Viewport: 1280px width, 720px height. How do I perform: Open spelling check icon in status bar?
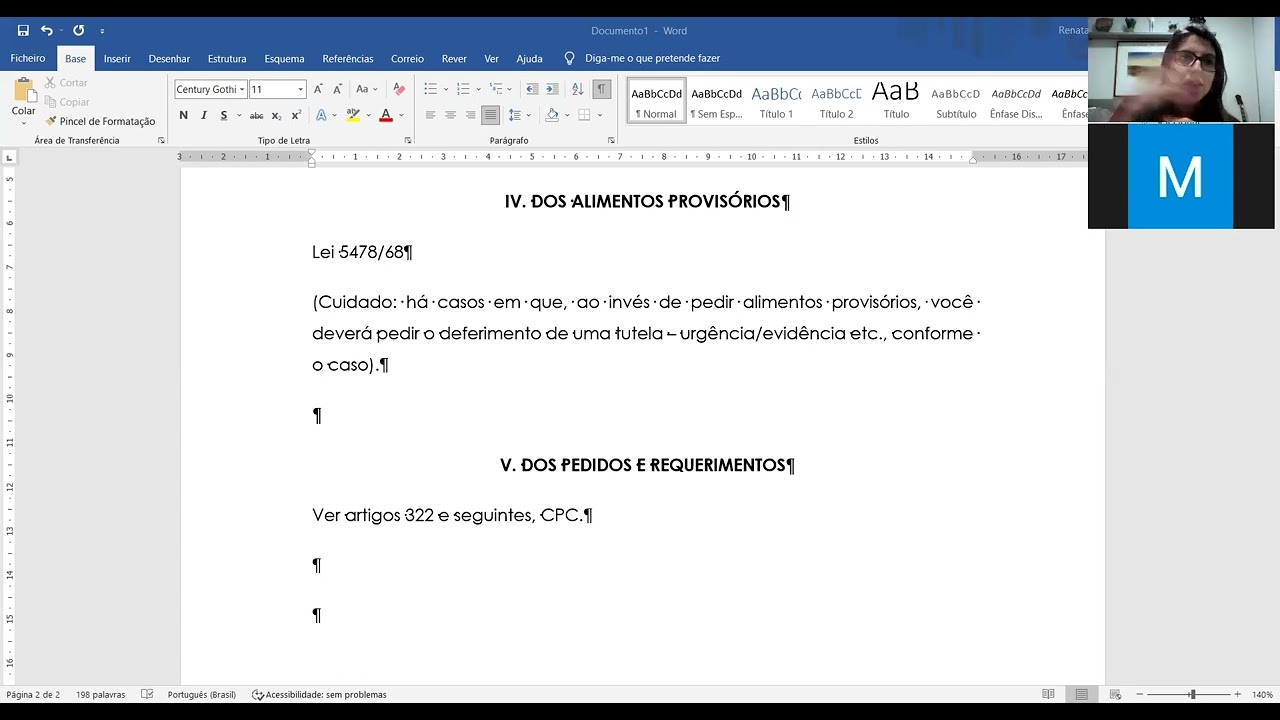tap(147, 694)
